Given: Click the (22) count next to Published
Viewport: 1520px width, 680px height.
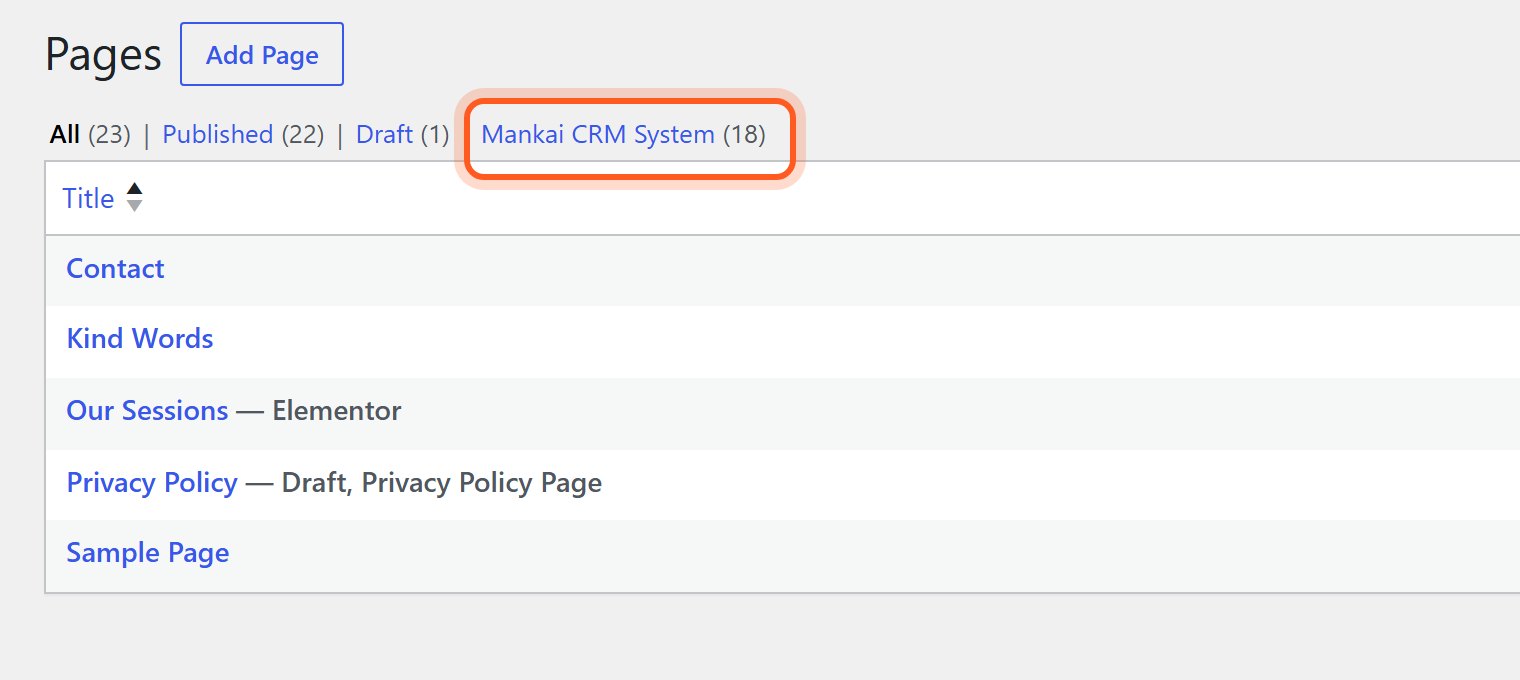Looking at the screenshot, I should [x=303, y=134].
